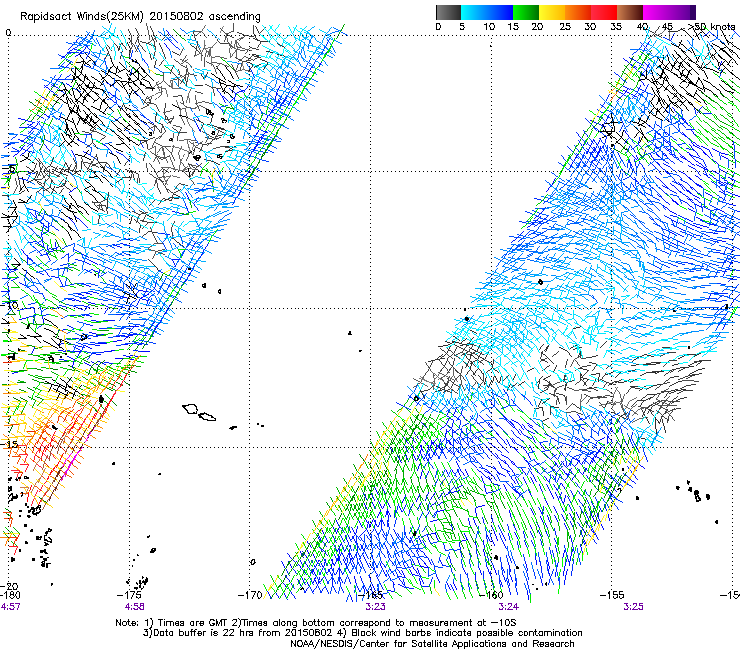The height and width of the screenshot is (650, 740).
Task: Select the '-170' longitude axis label
Action: 250,595
